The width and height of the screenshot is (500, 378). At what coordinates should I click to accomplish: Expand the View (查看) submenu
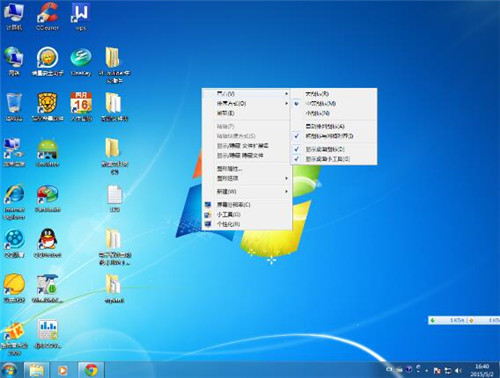[247, 94]
